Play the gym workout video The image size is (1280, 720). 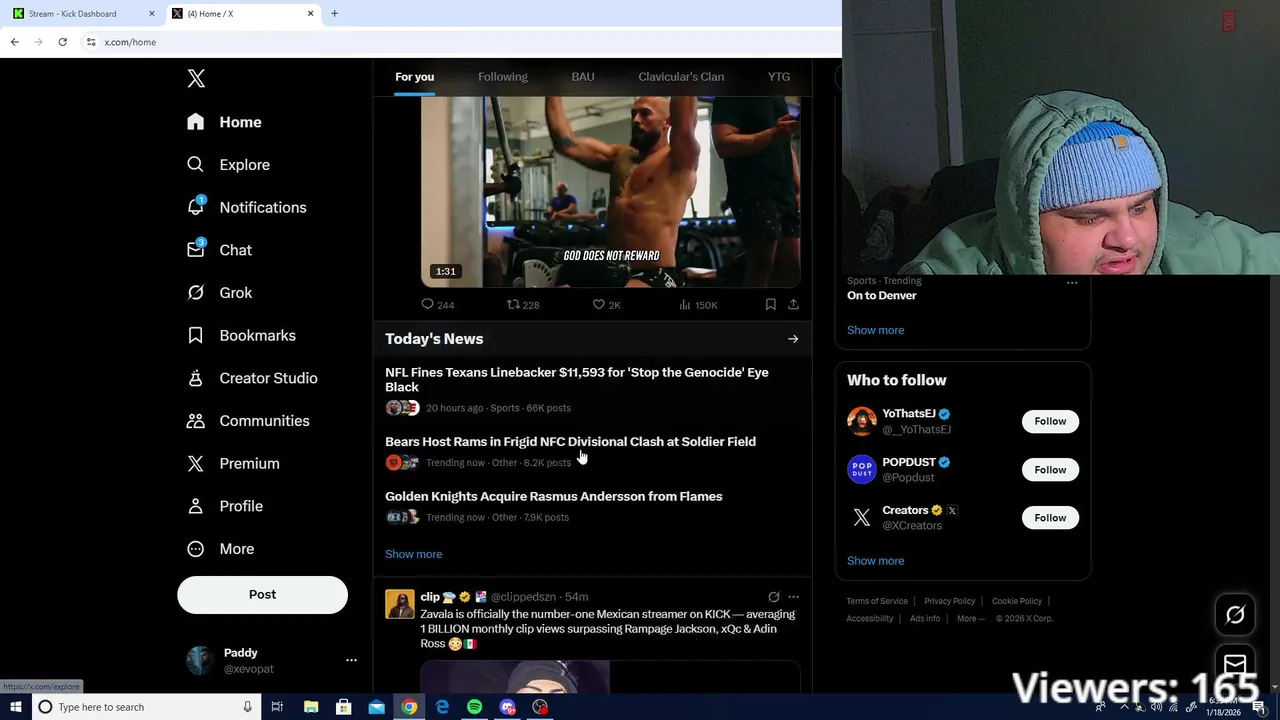pos(610,192)
